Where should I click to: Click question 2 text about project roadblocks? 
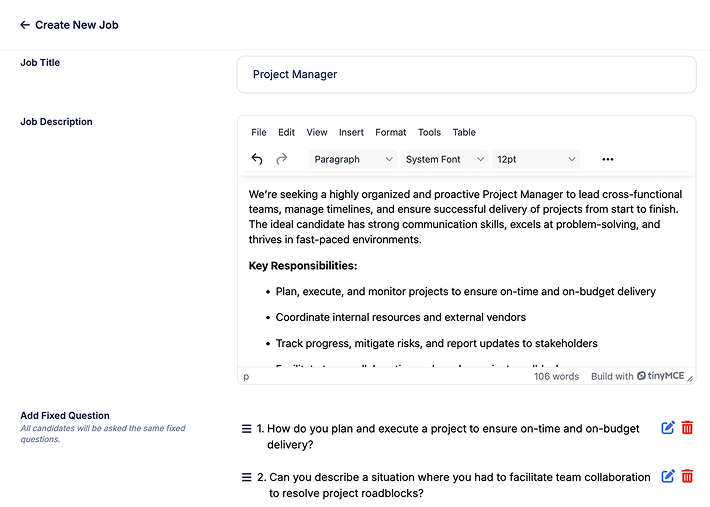click(460, 485)
